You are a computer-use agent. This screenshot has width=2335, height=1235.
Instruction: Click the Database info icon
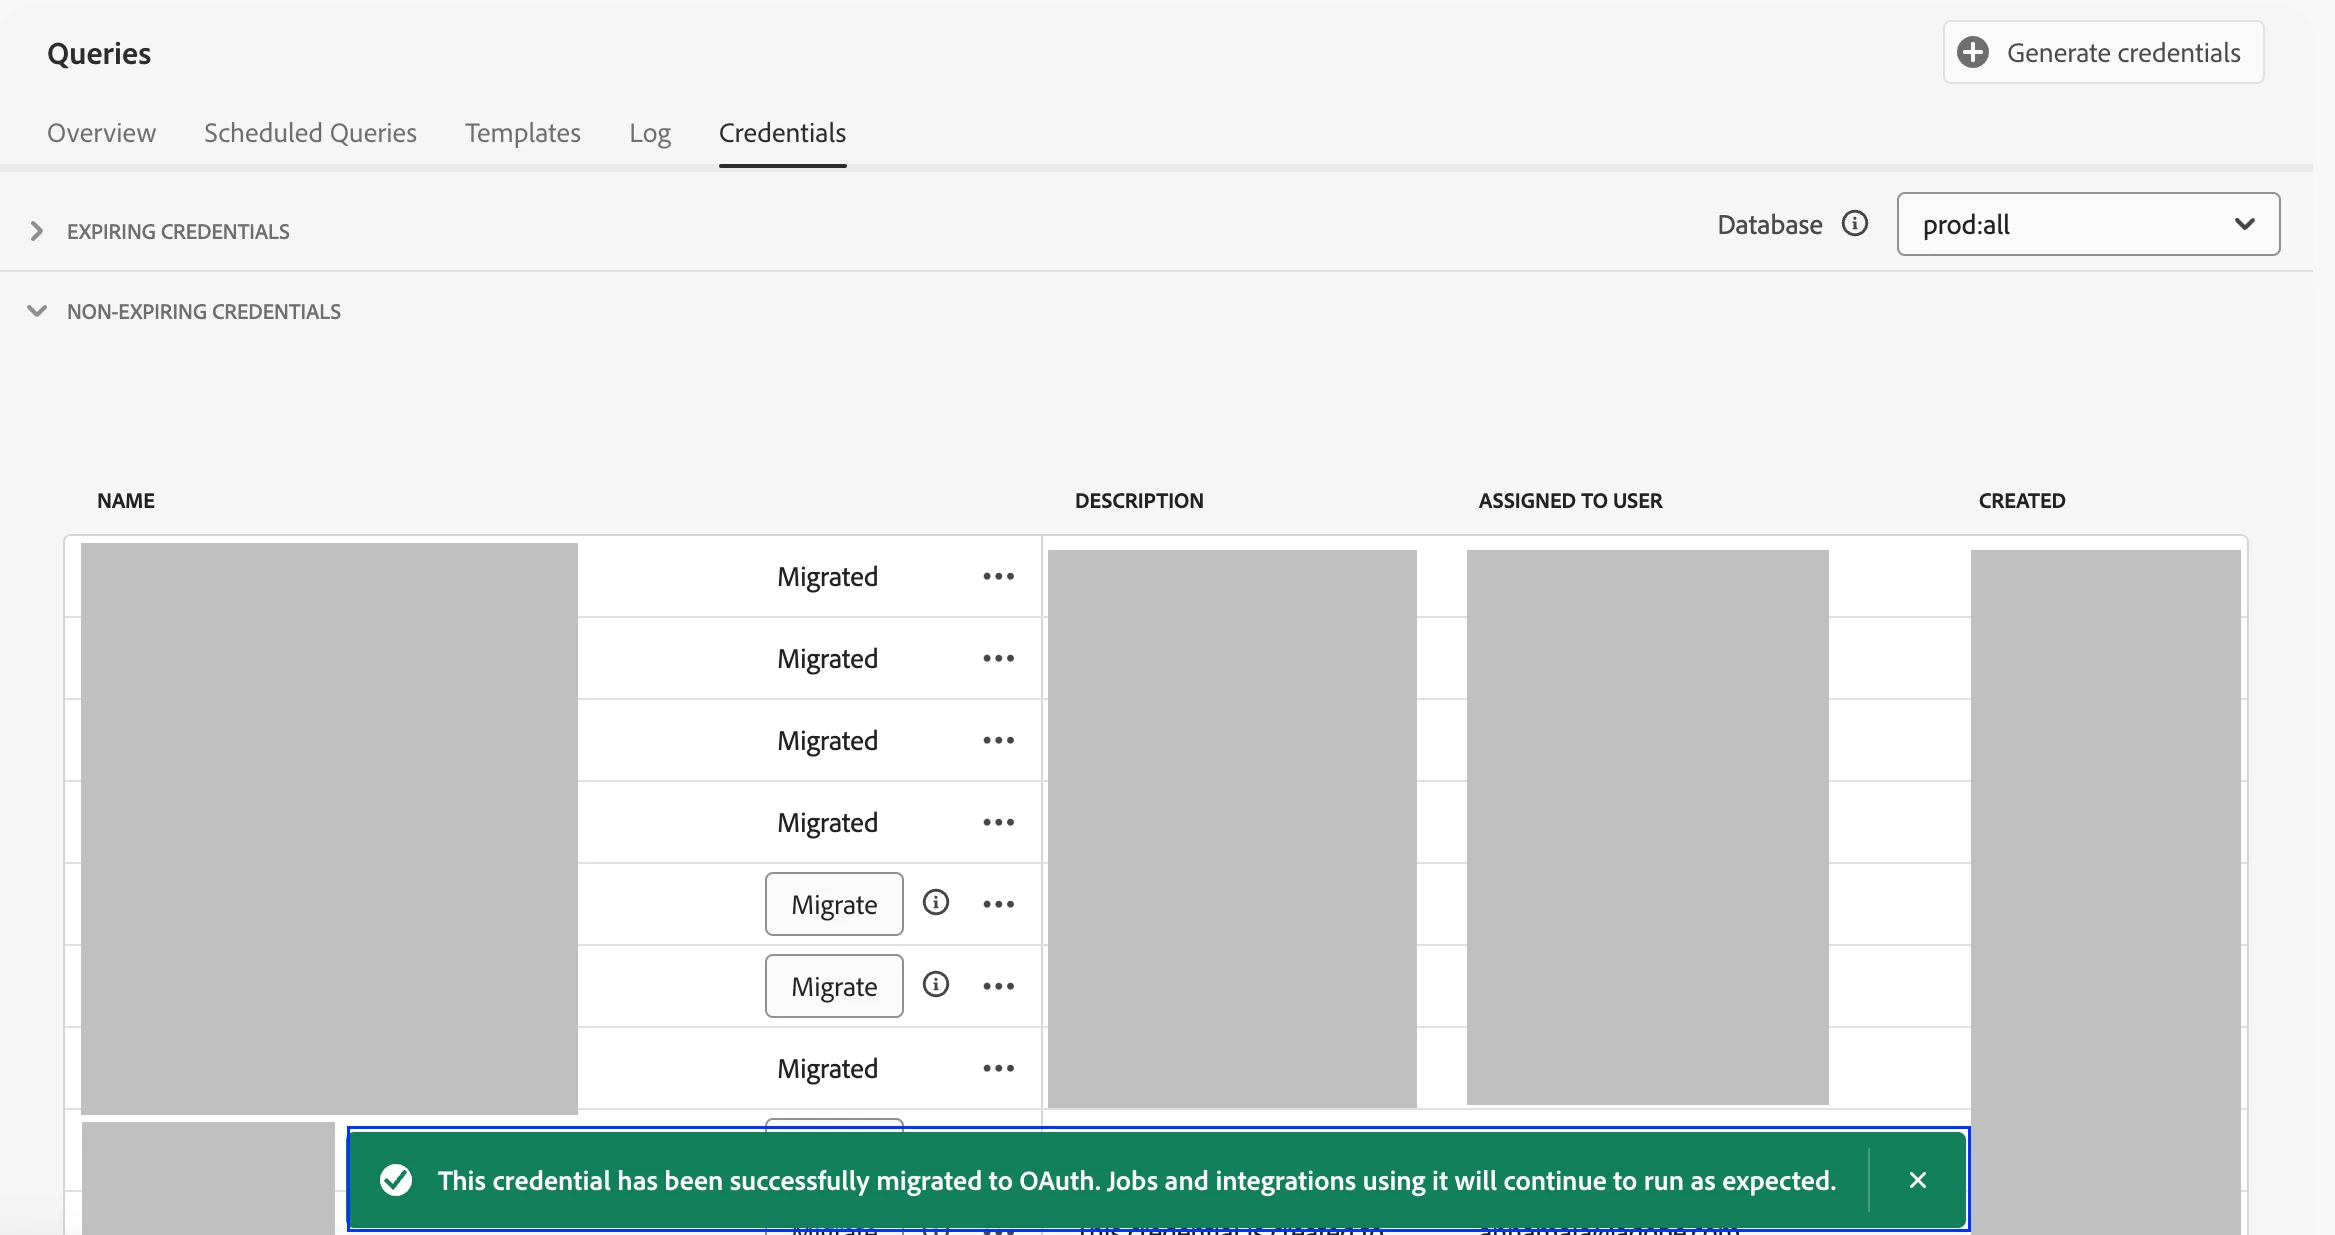click(x=1854, y=224)
